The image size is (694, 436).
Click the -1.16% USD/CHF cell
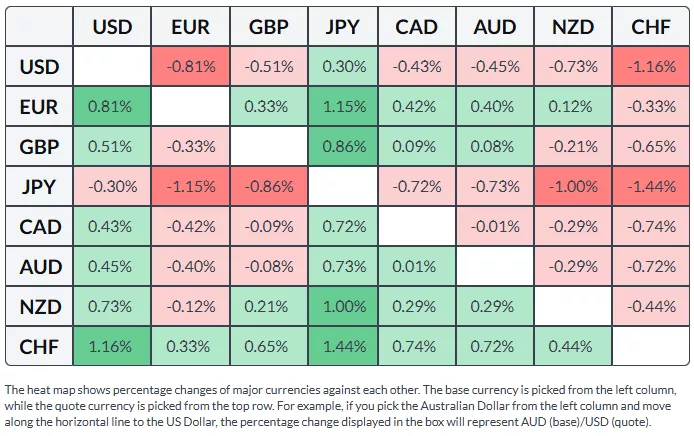(651, 67)
